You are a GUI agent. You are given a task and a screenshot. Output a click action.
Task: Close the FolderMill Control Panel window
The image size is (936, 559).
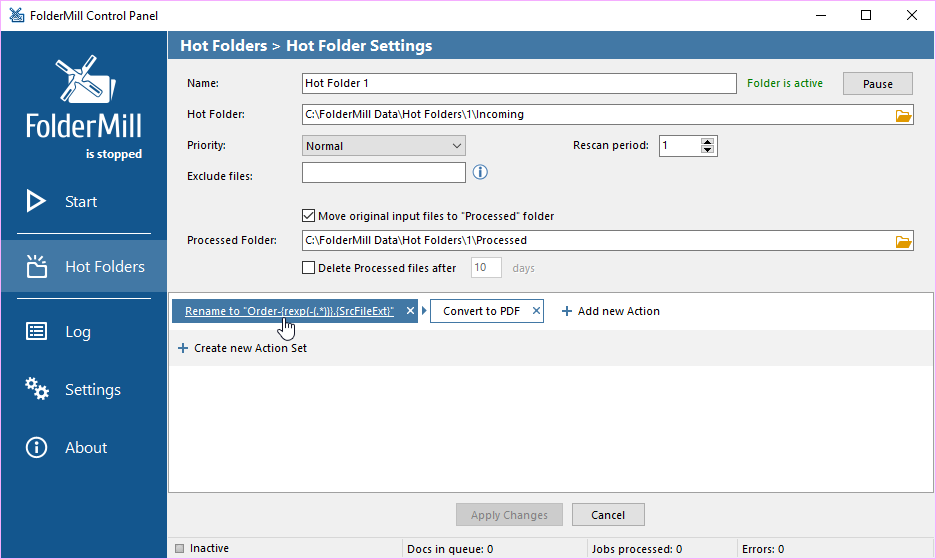click(x=912, y=15)
